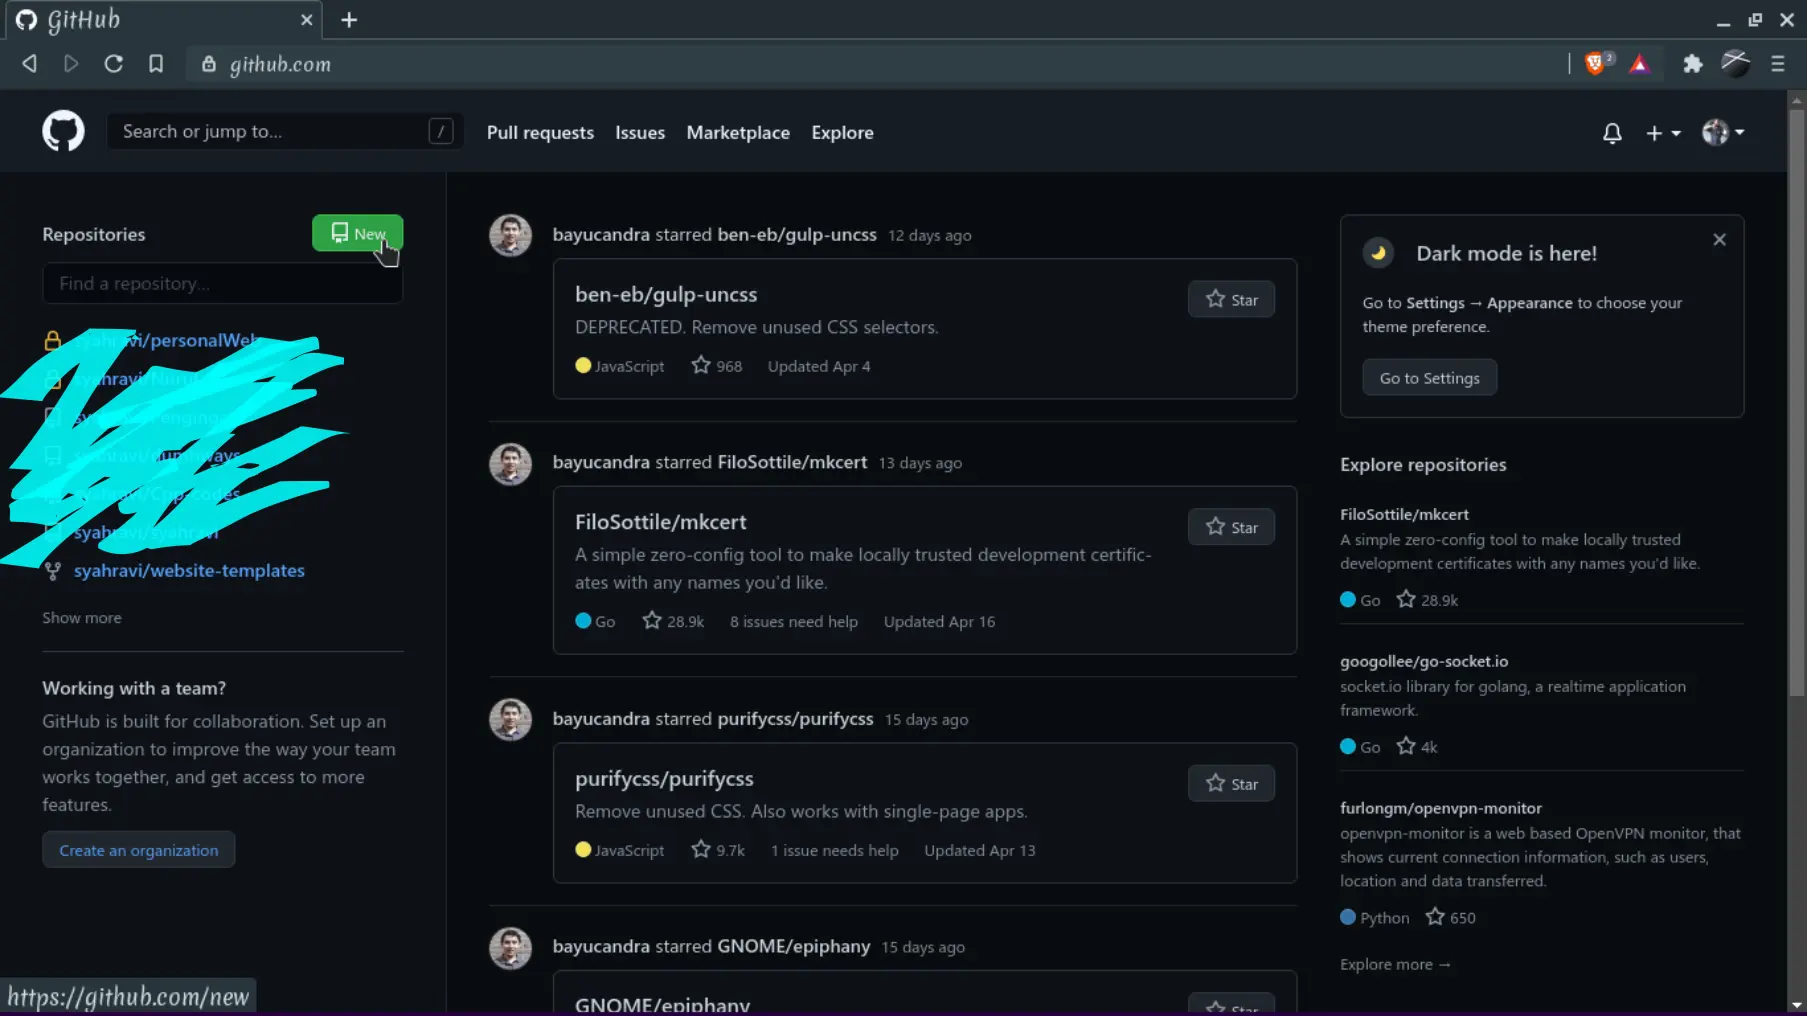Open star count 28.9k in mkcert feed card

(673, 621)
